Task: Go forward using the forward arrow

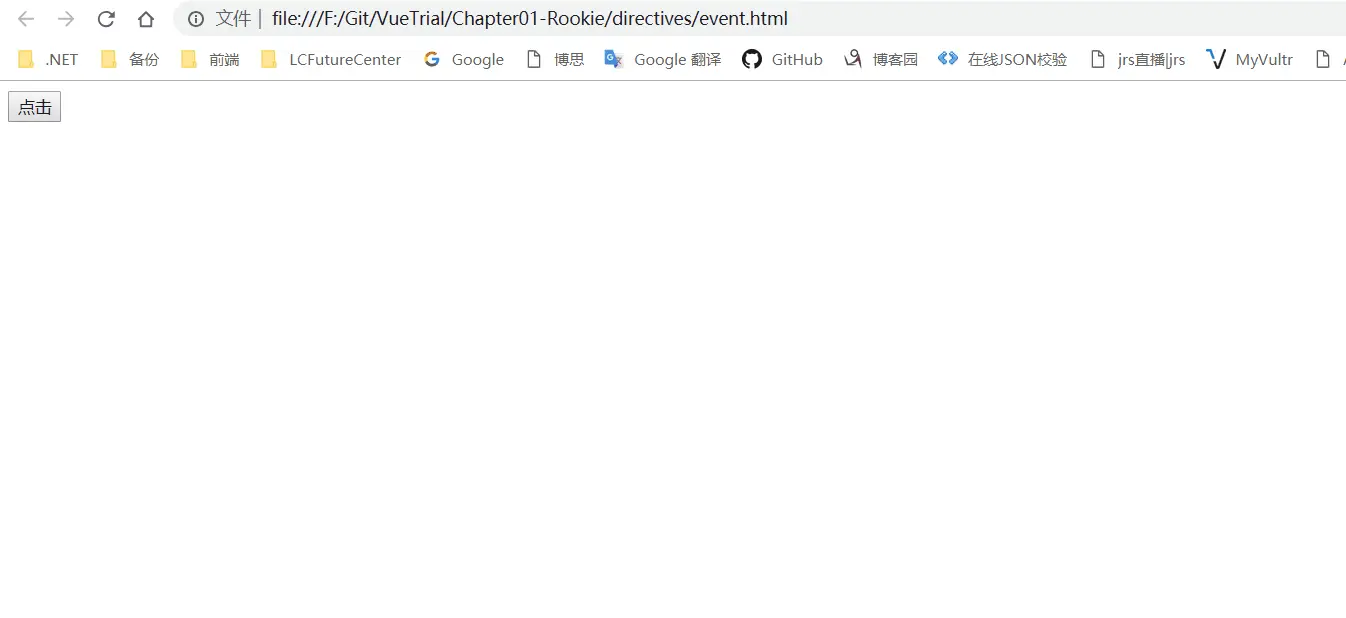Action: (x=66, y=19)
